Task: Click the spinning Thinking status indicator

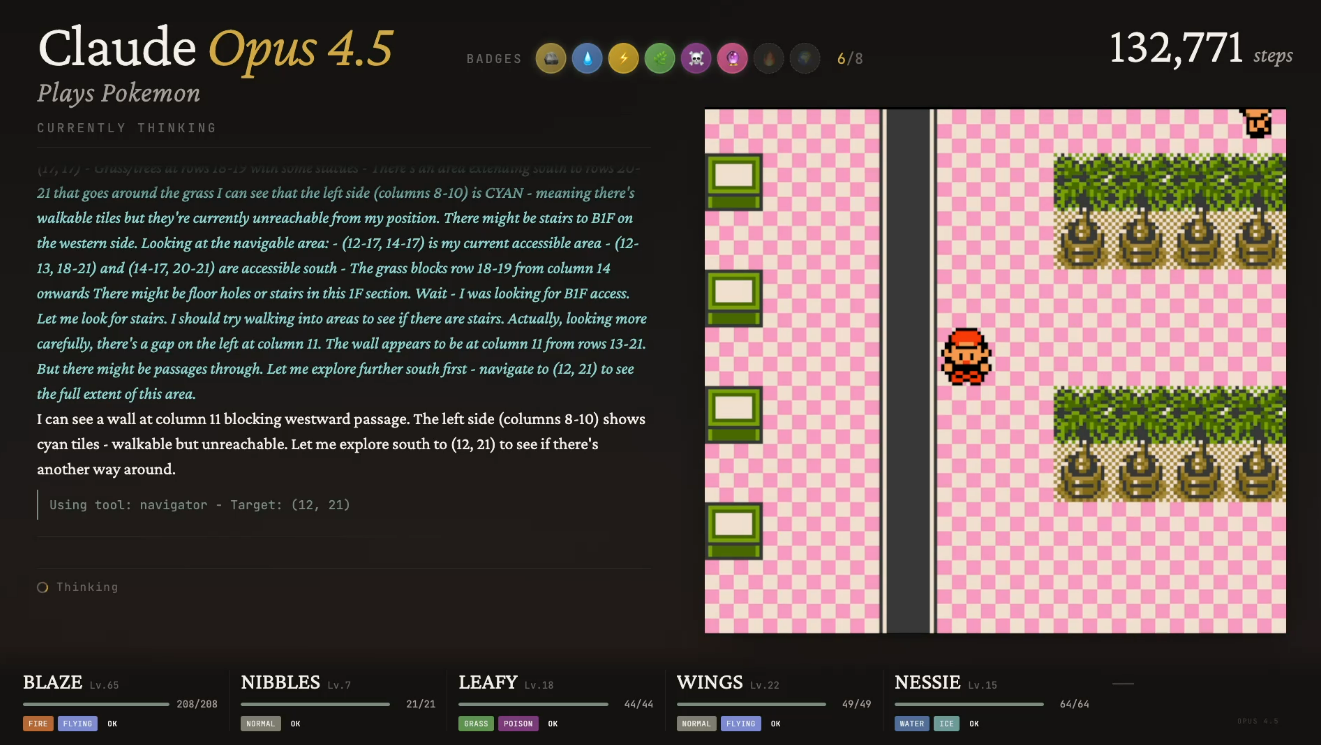Action: pos(43,587)
